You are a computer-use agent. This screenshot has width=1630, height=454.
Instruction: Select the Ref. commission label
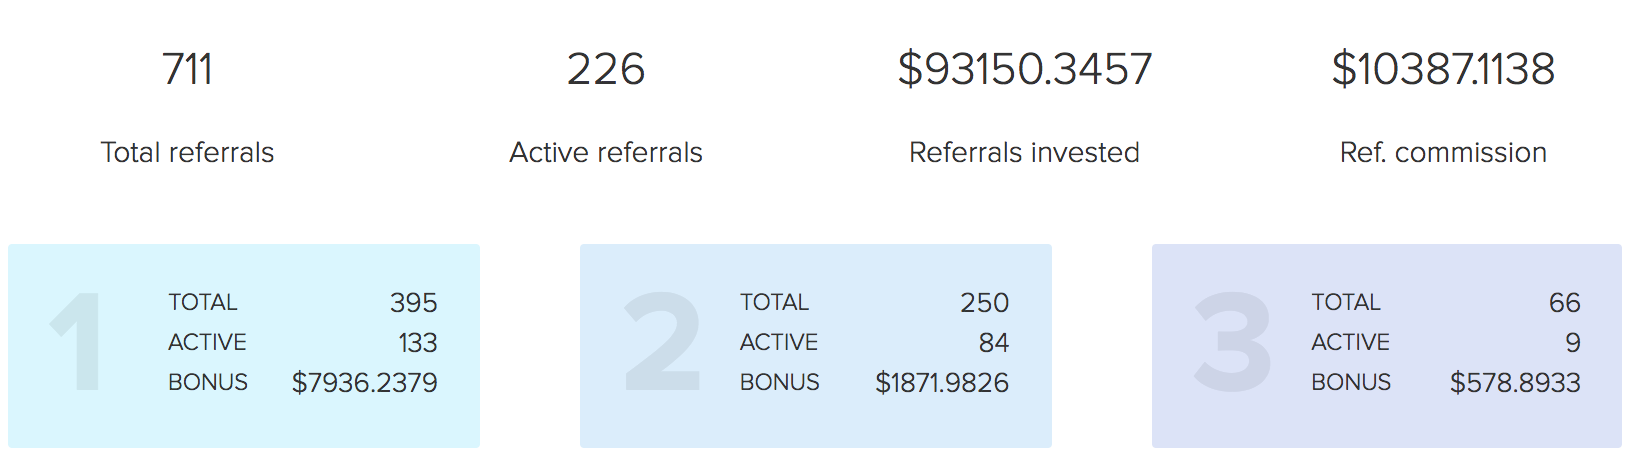(x=1443, y=152)
